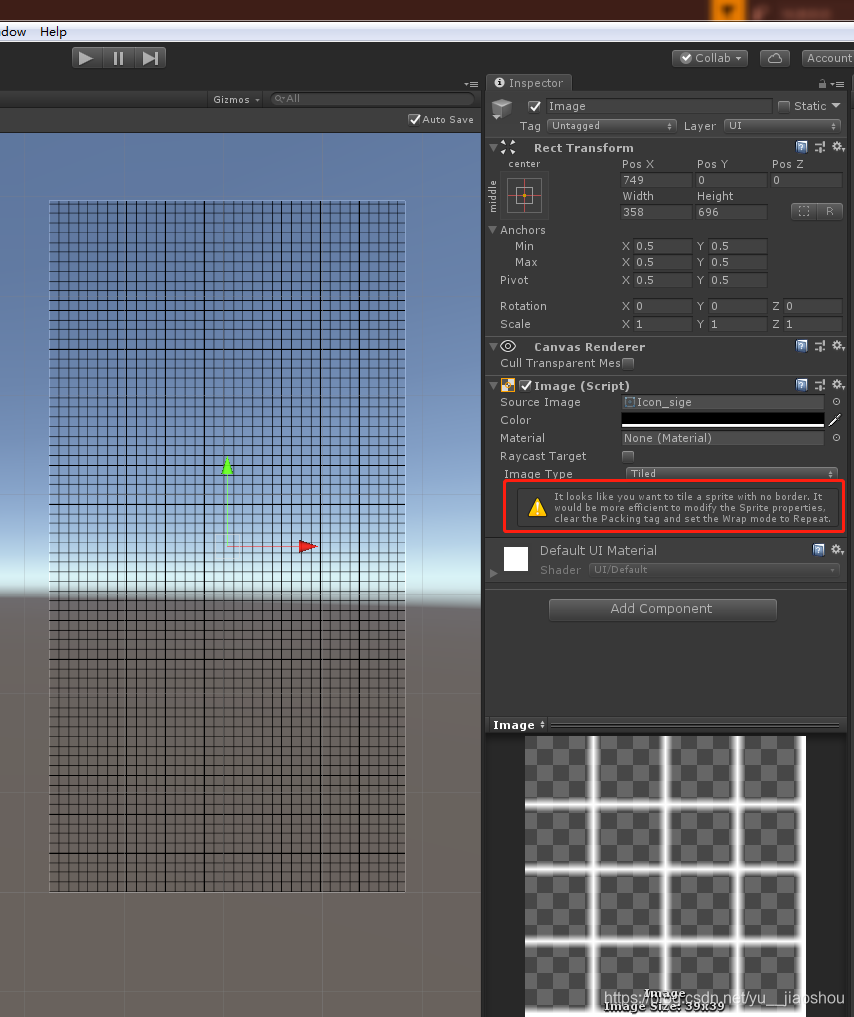
Task: Click the Height field 696
Action: pyautogui.click(x=731, y=212)
